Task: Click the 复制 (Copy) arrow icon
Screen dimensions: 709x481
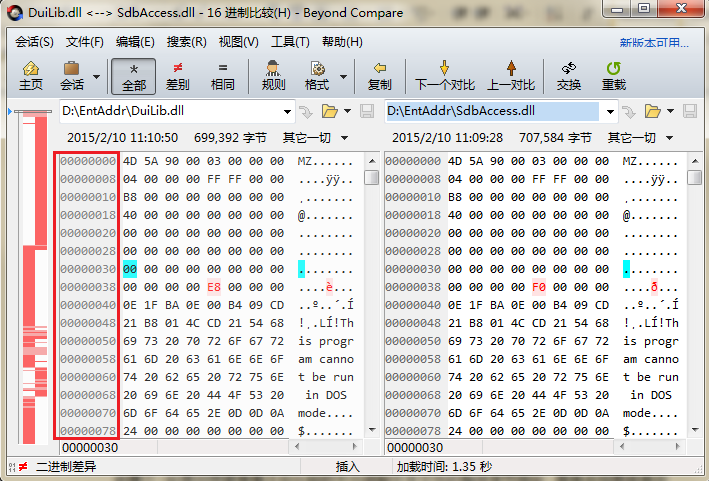Action: (379, 75)
